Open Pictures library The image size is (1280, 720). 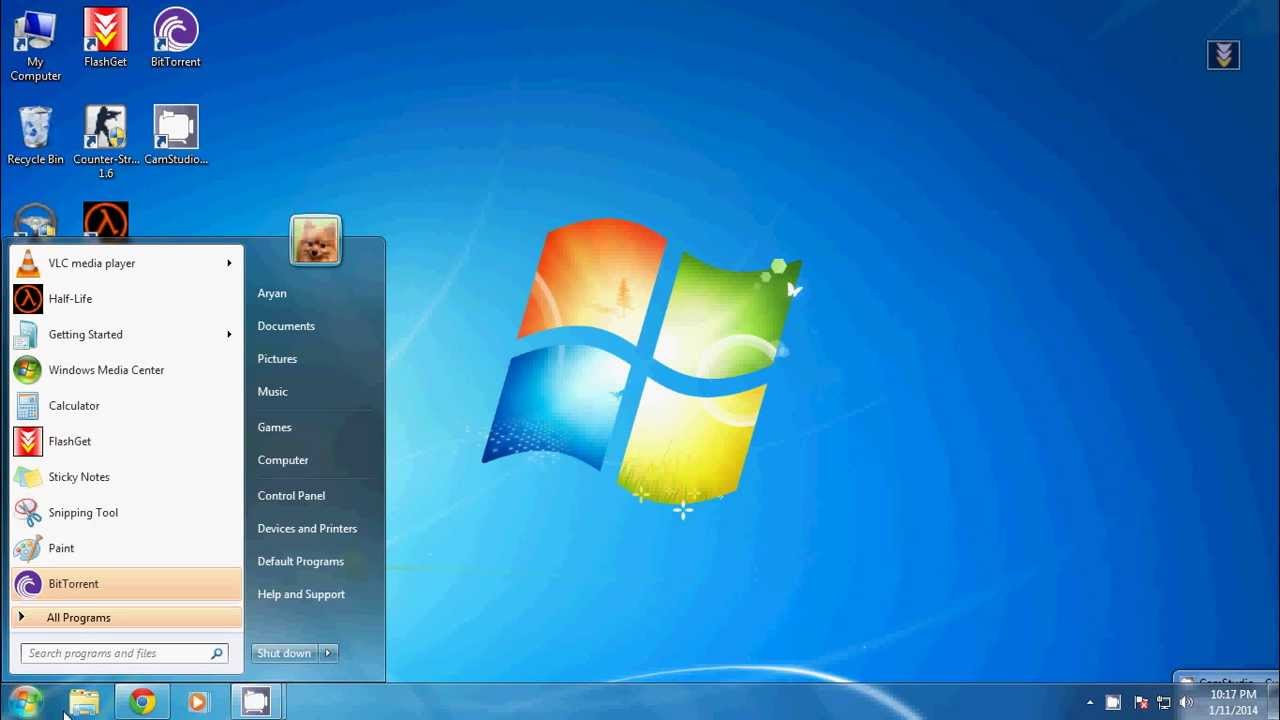pos(277,359)
